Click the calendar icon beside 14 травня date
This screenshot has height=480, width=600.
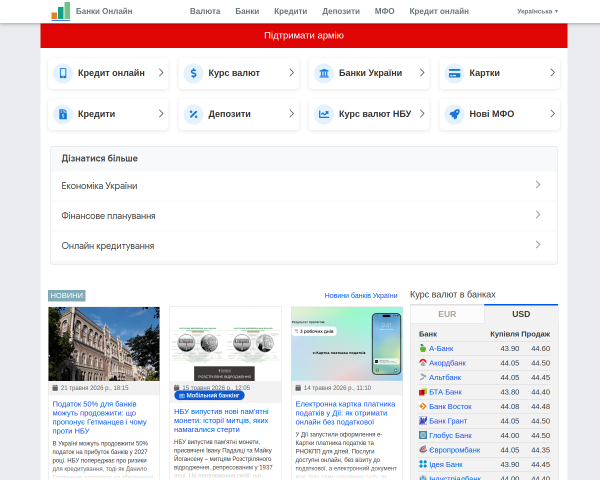point(298,388)
